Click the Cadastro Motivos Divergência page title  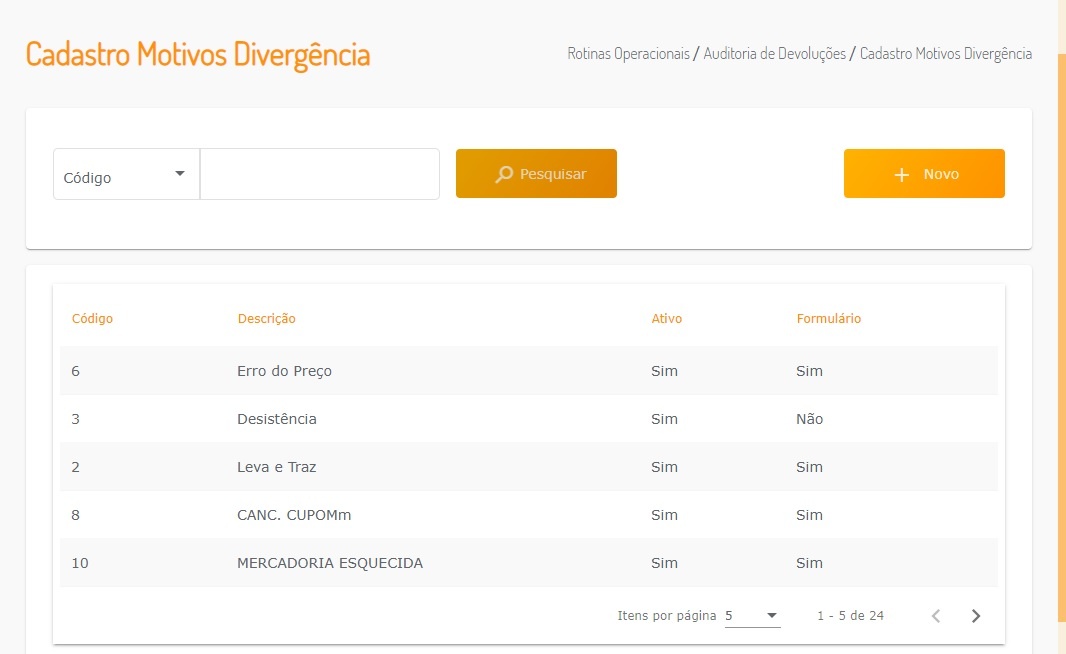(x=198, y=55)
